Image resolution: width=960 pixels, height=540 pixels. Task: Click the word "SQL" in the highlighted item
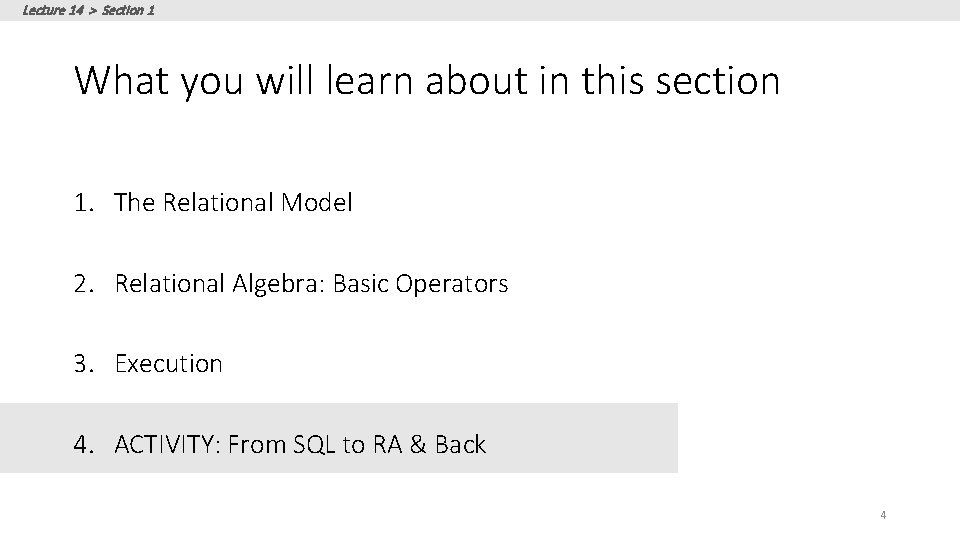315,445
